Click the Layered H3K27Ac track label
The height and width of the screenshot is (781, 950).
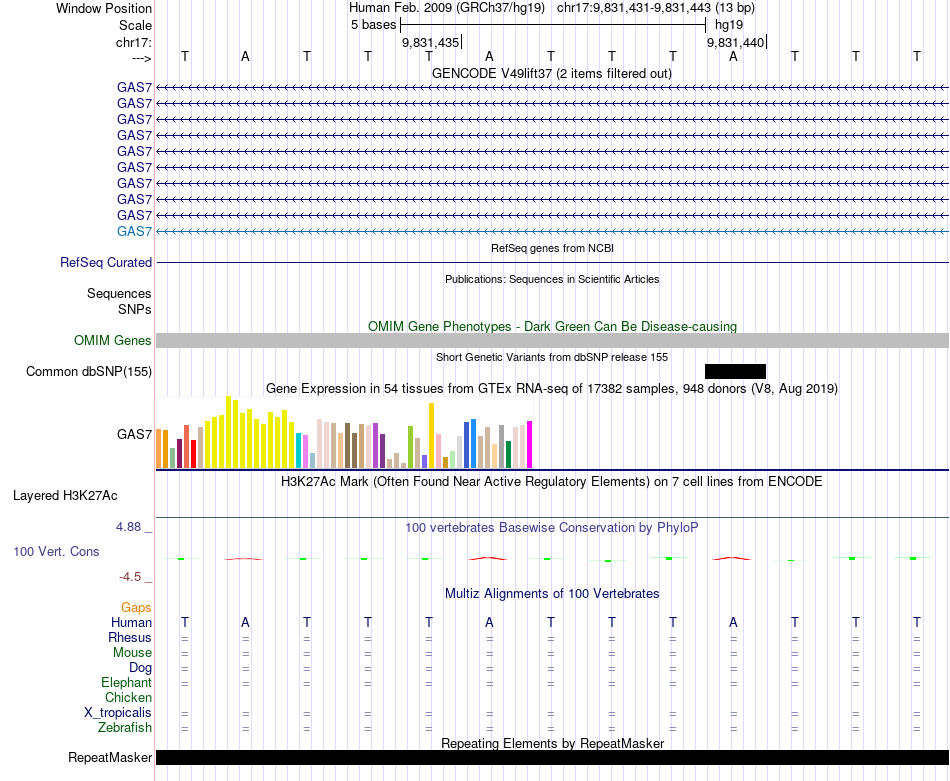tap(65, 496)
